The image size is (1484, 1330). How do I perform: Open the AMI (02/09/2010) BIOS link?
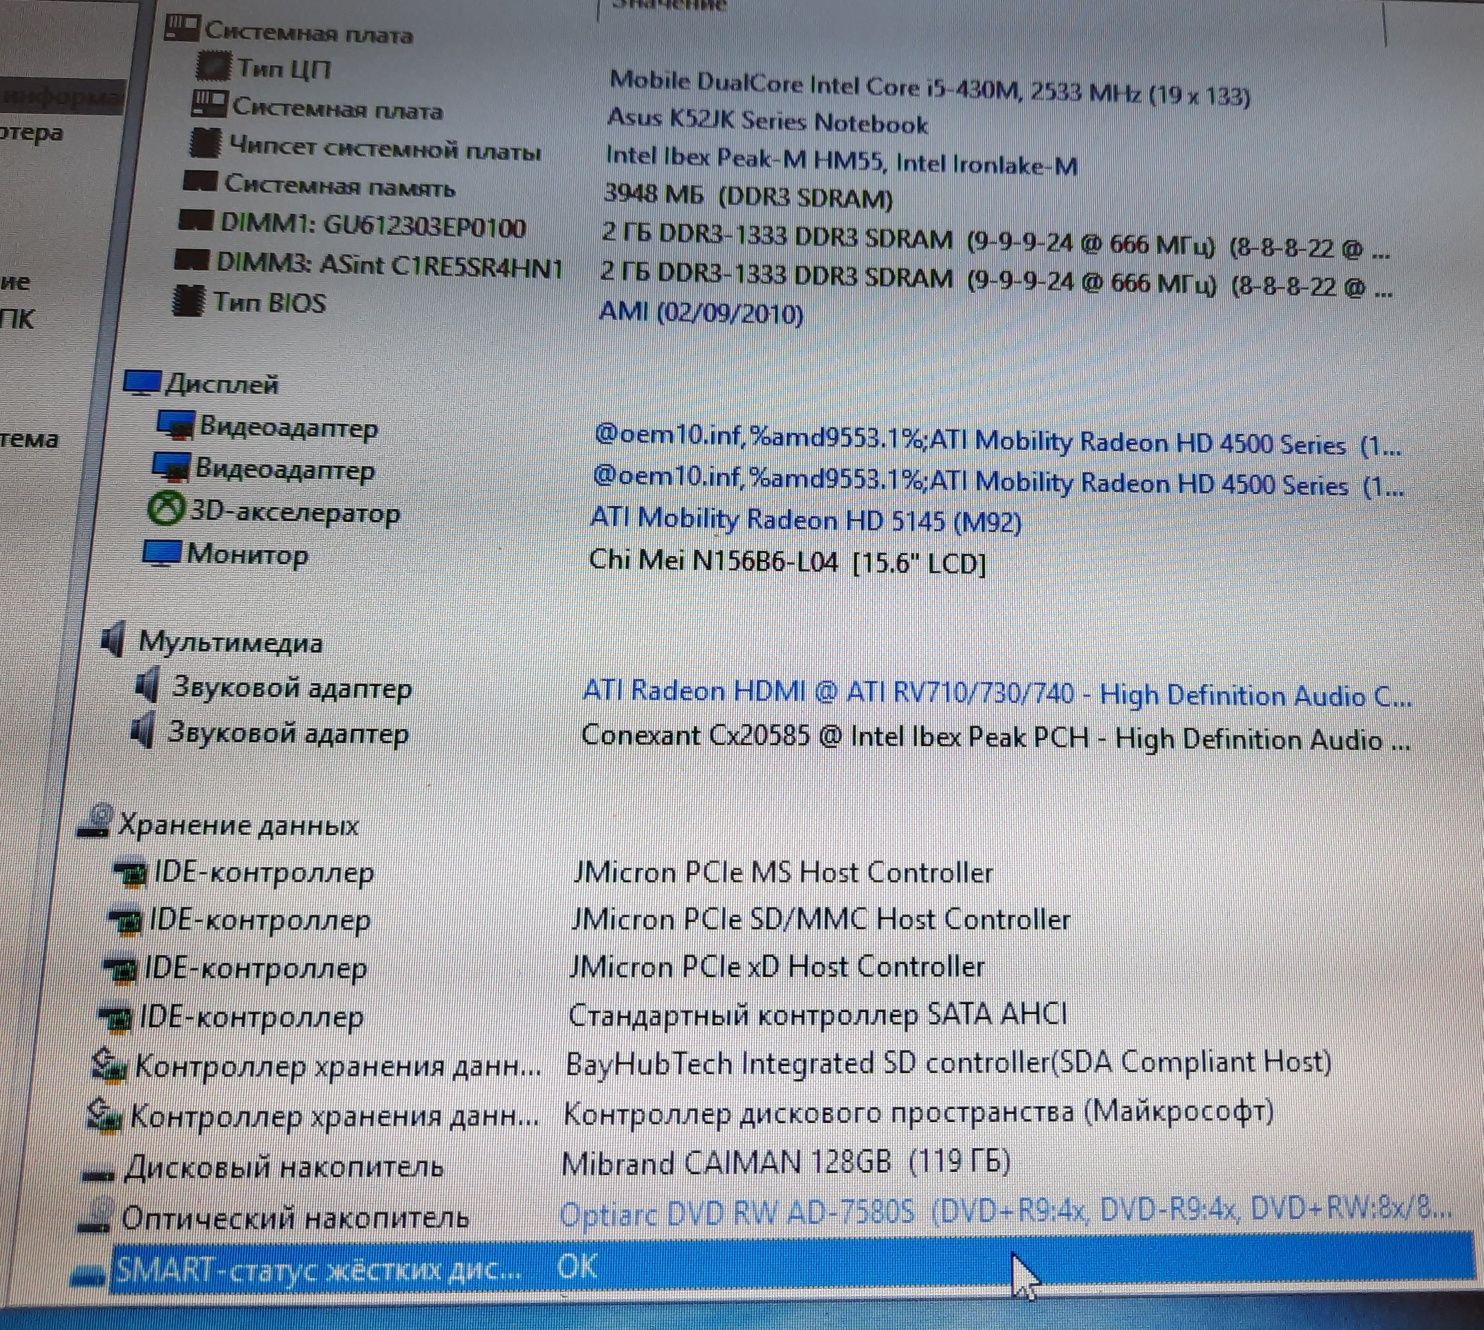(x=701, y=312)
